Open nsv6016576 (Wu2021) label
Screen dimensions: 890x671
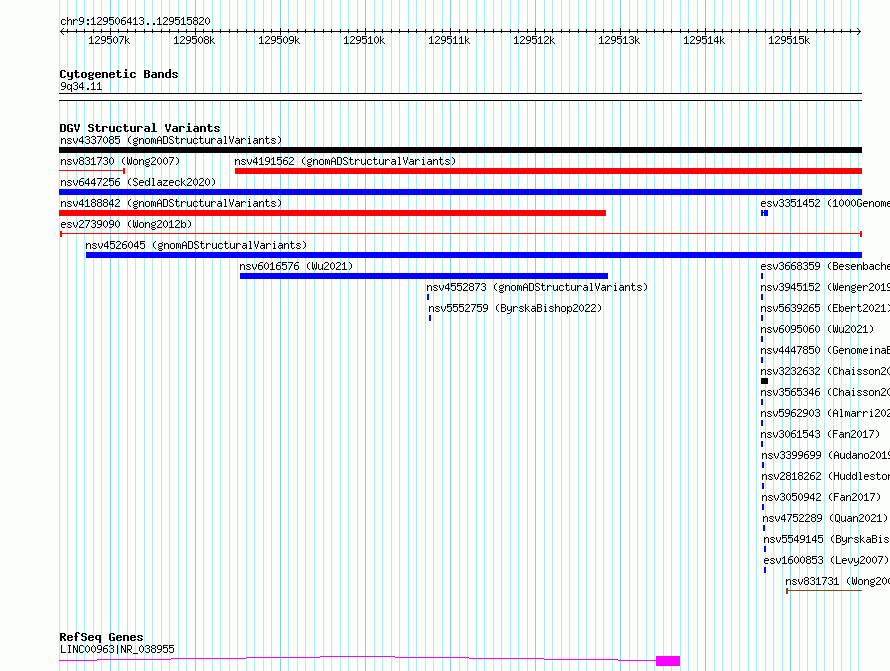pyautogui.click(x=296, y=266)
